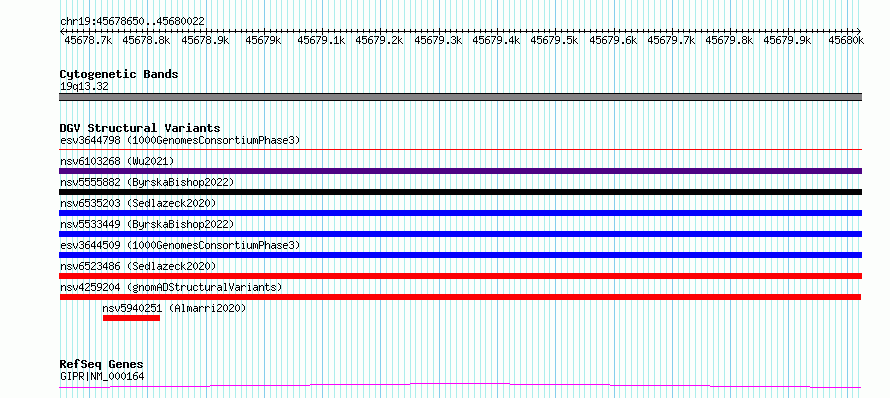Open variant nsv6523486 (Sedlazeck2020) label
The width and height of the screenshot is (890, 398).
pyautogui.click(x=138, y=266)
